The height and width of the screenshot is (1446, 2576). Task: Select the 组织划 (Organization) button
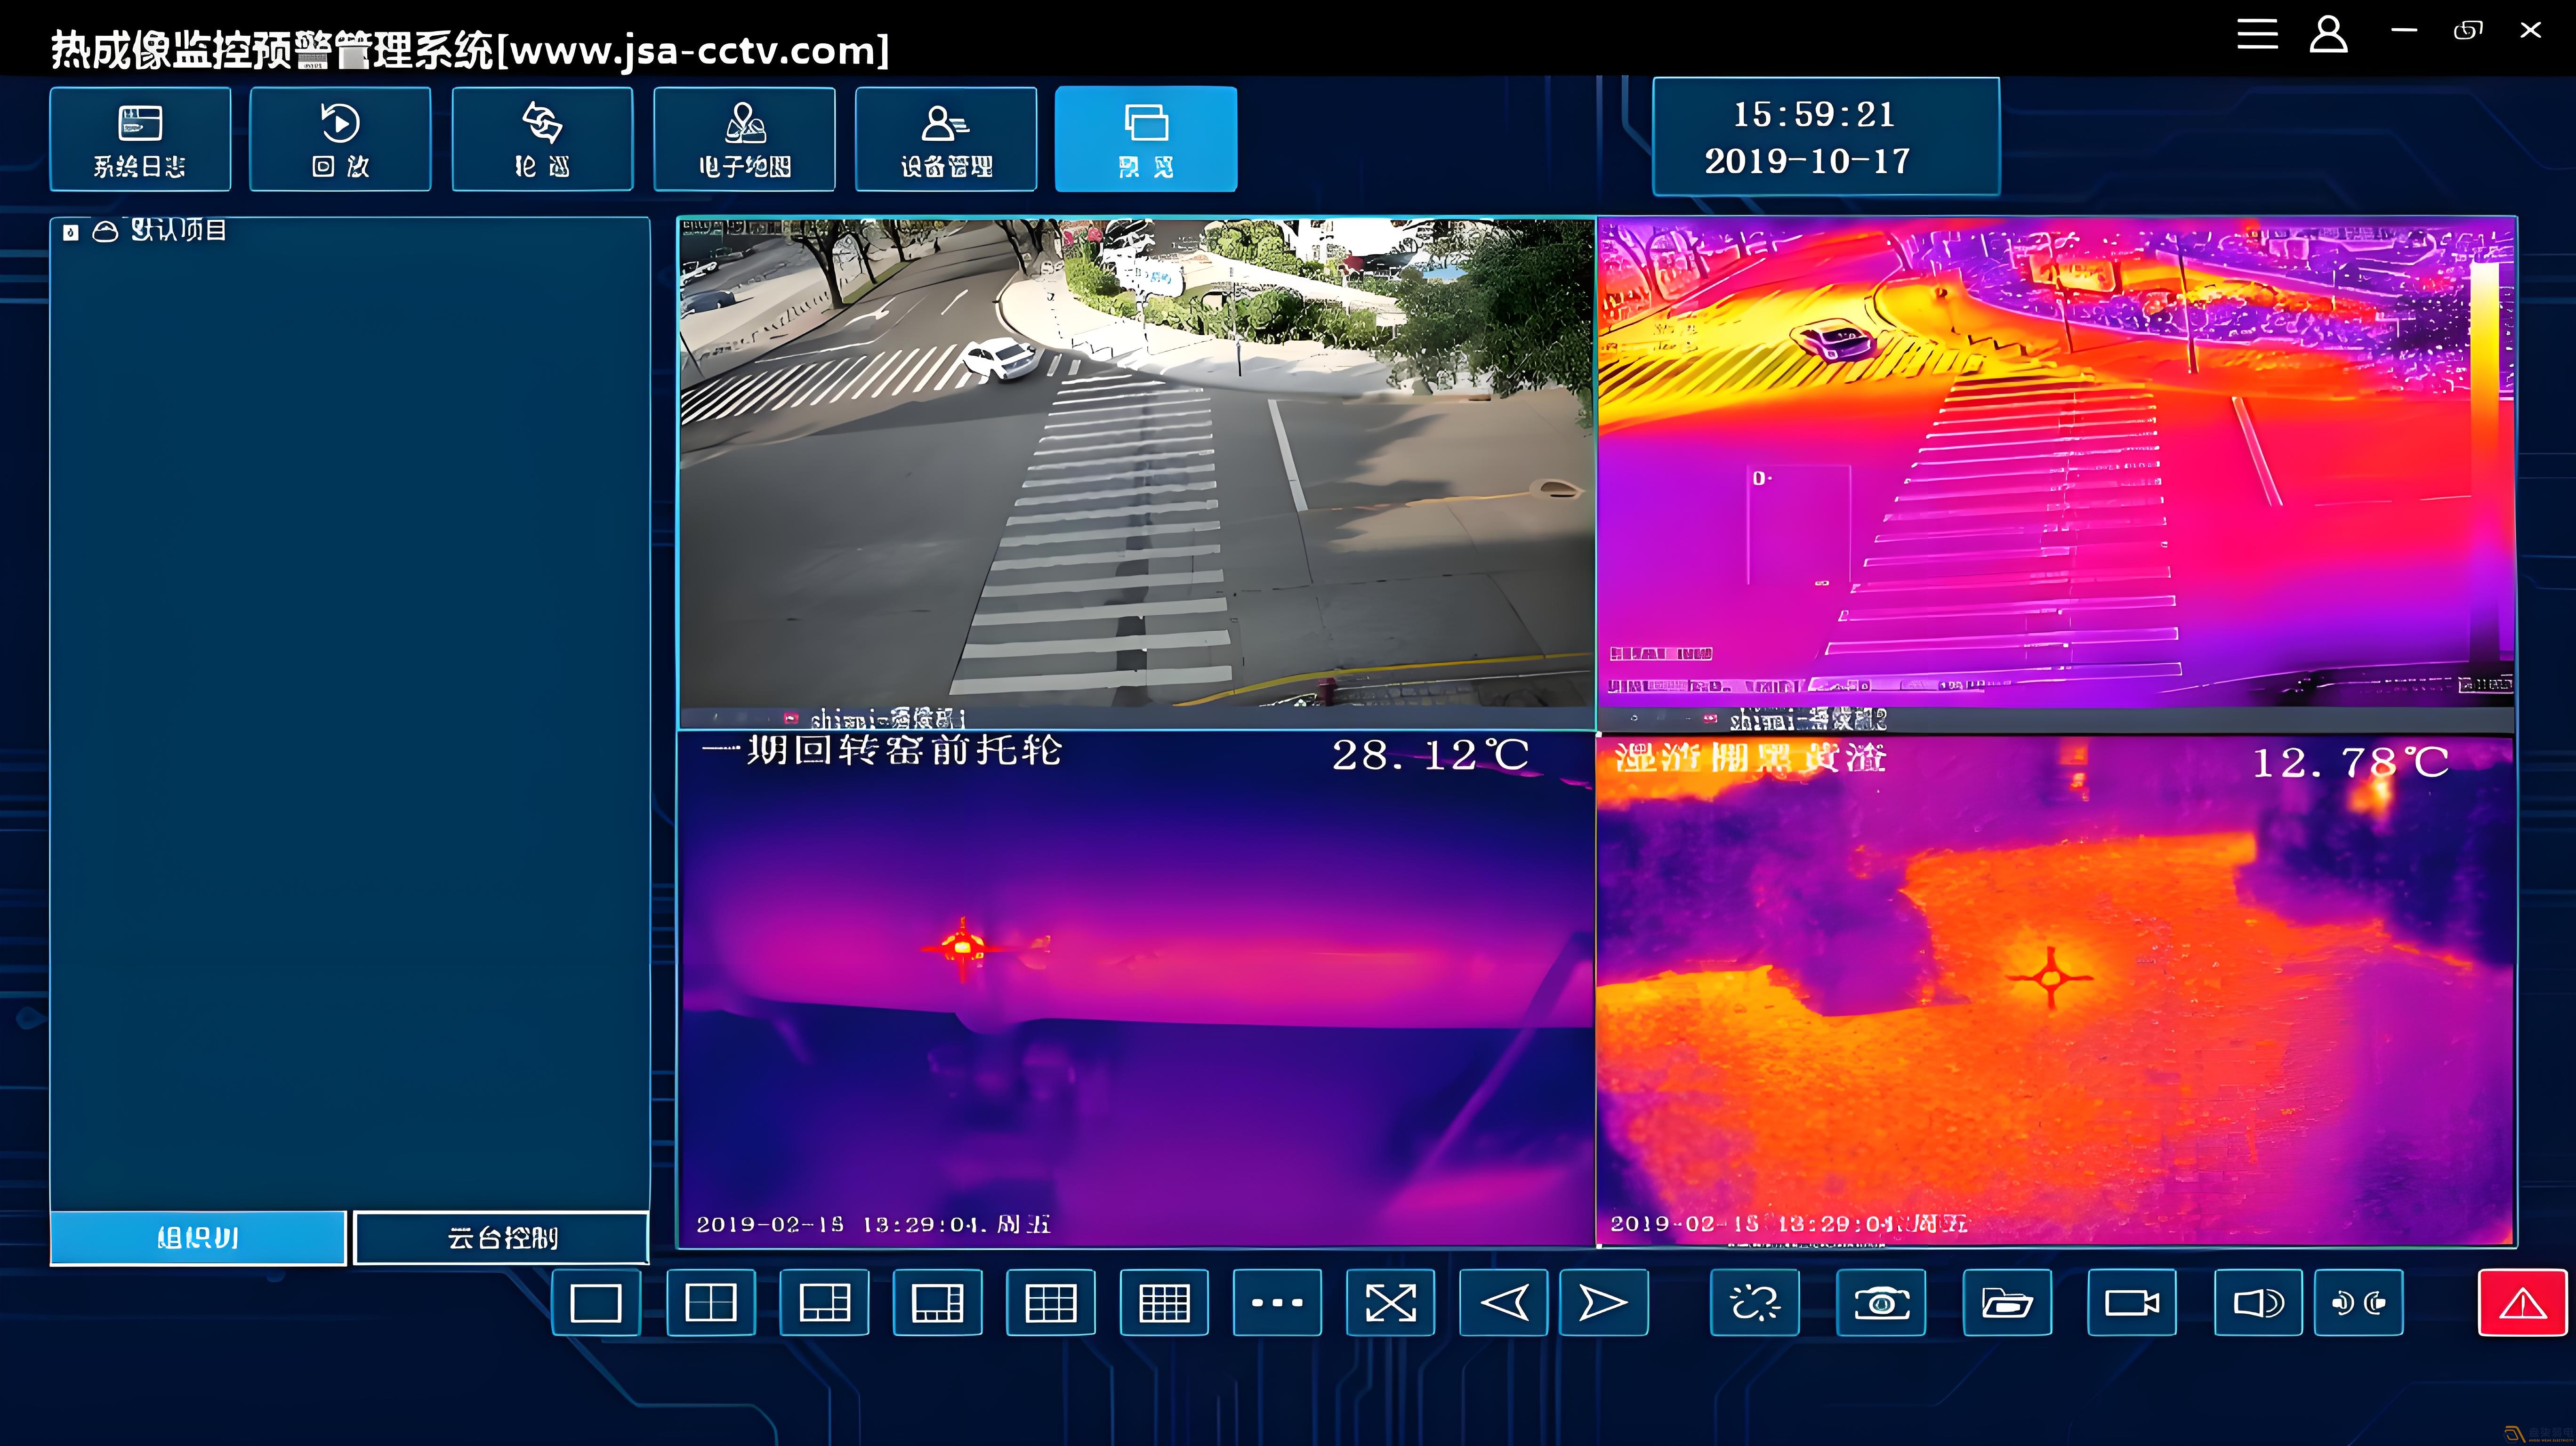point(198,1237)
